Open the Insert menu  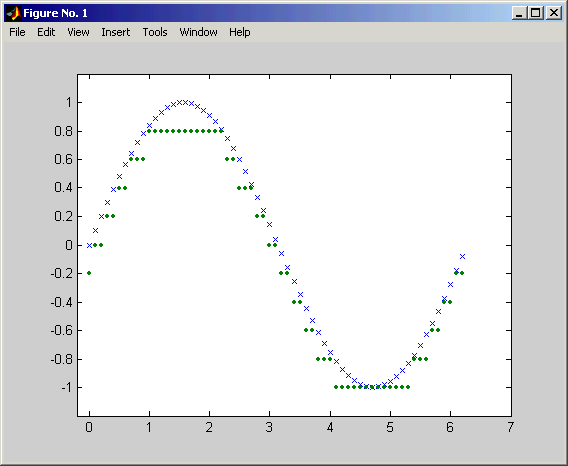[116, 32]
